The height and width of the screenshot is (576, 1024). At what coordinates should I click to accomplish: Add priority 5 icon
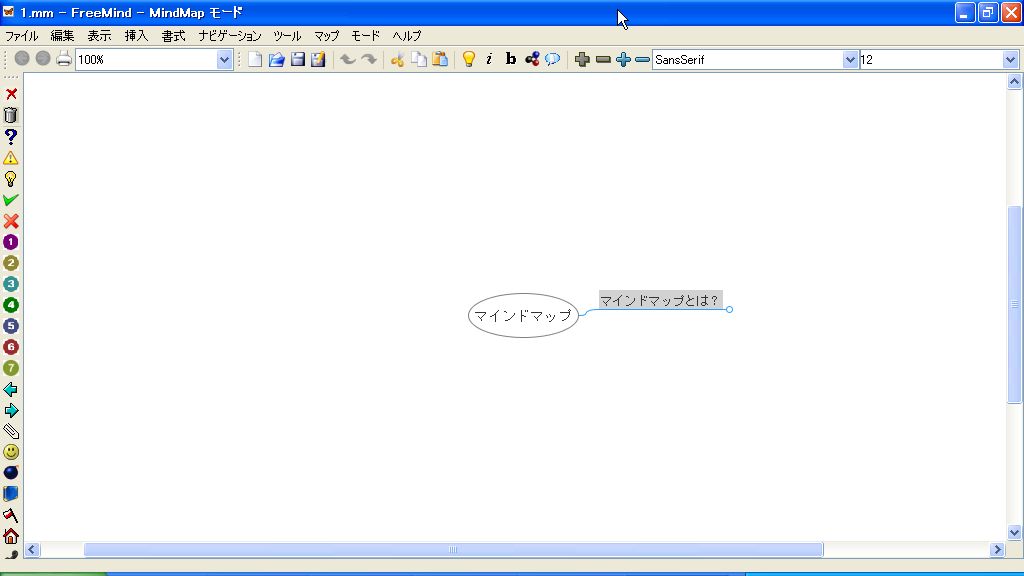(10, 326)
